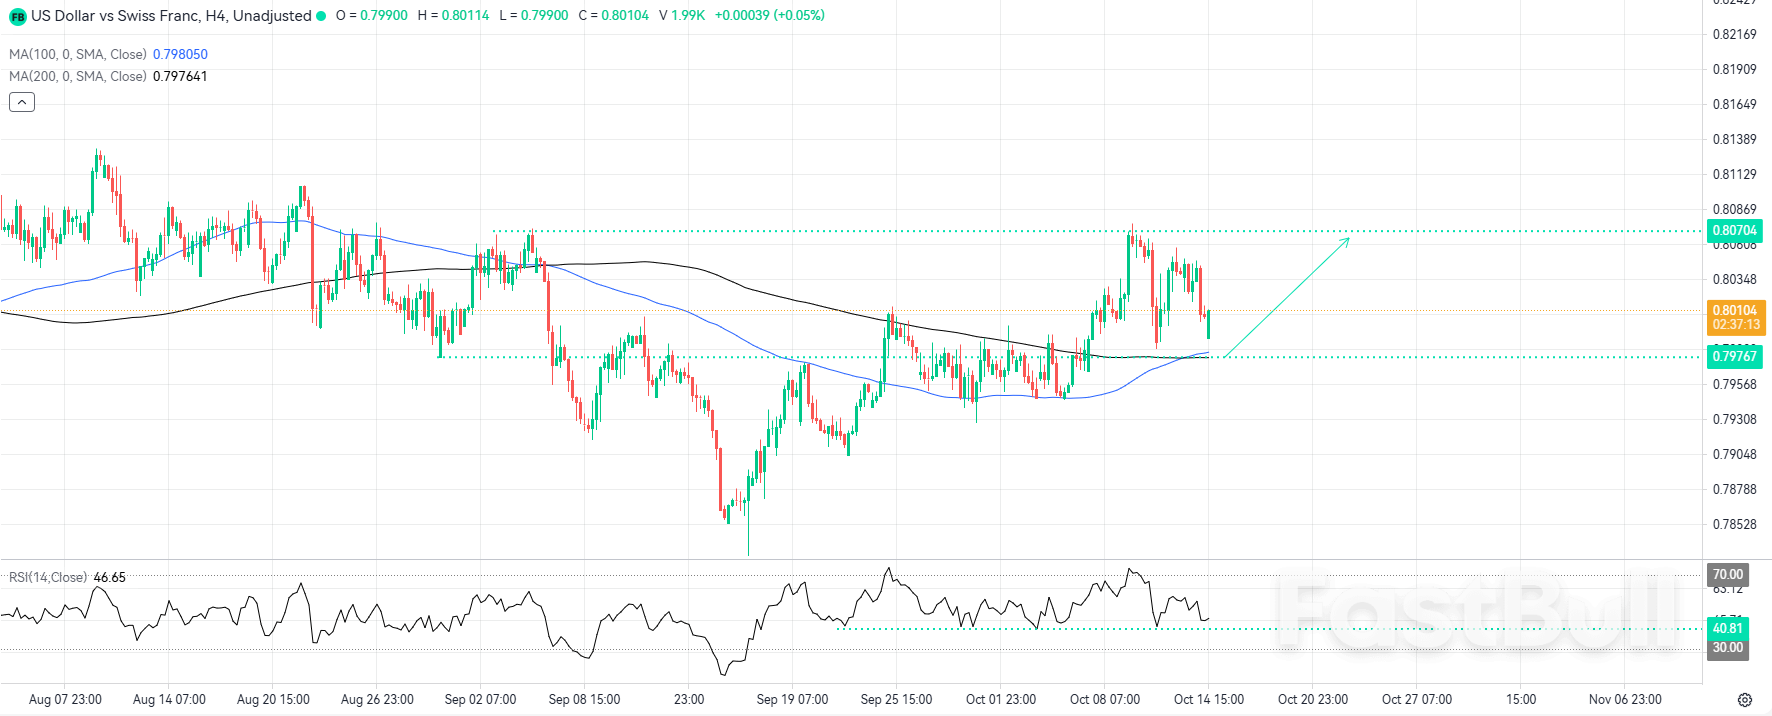Select the green 40.81 RSI level tag
The height and width of the screenshot is (716, 1772).
tap(1727, 629)
